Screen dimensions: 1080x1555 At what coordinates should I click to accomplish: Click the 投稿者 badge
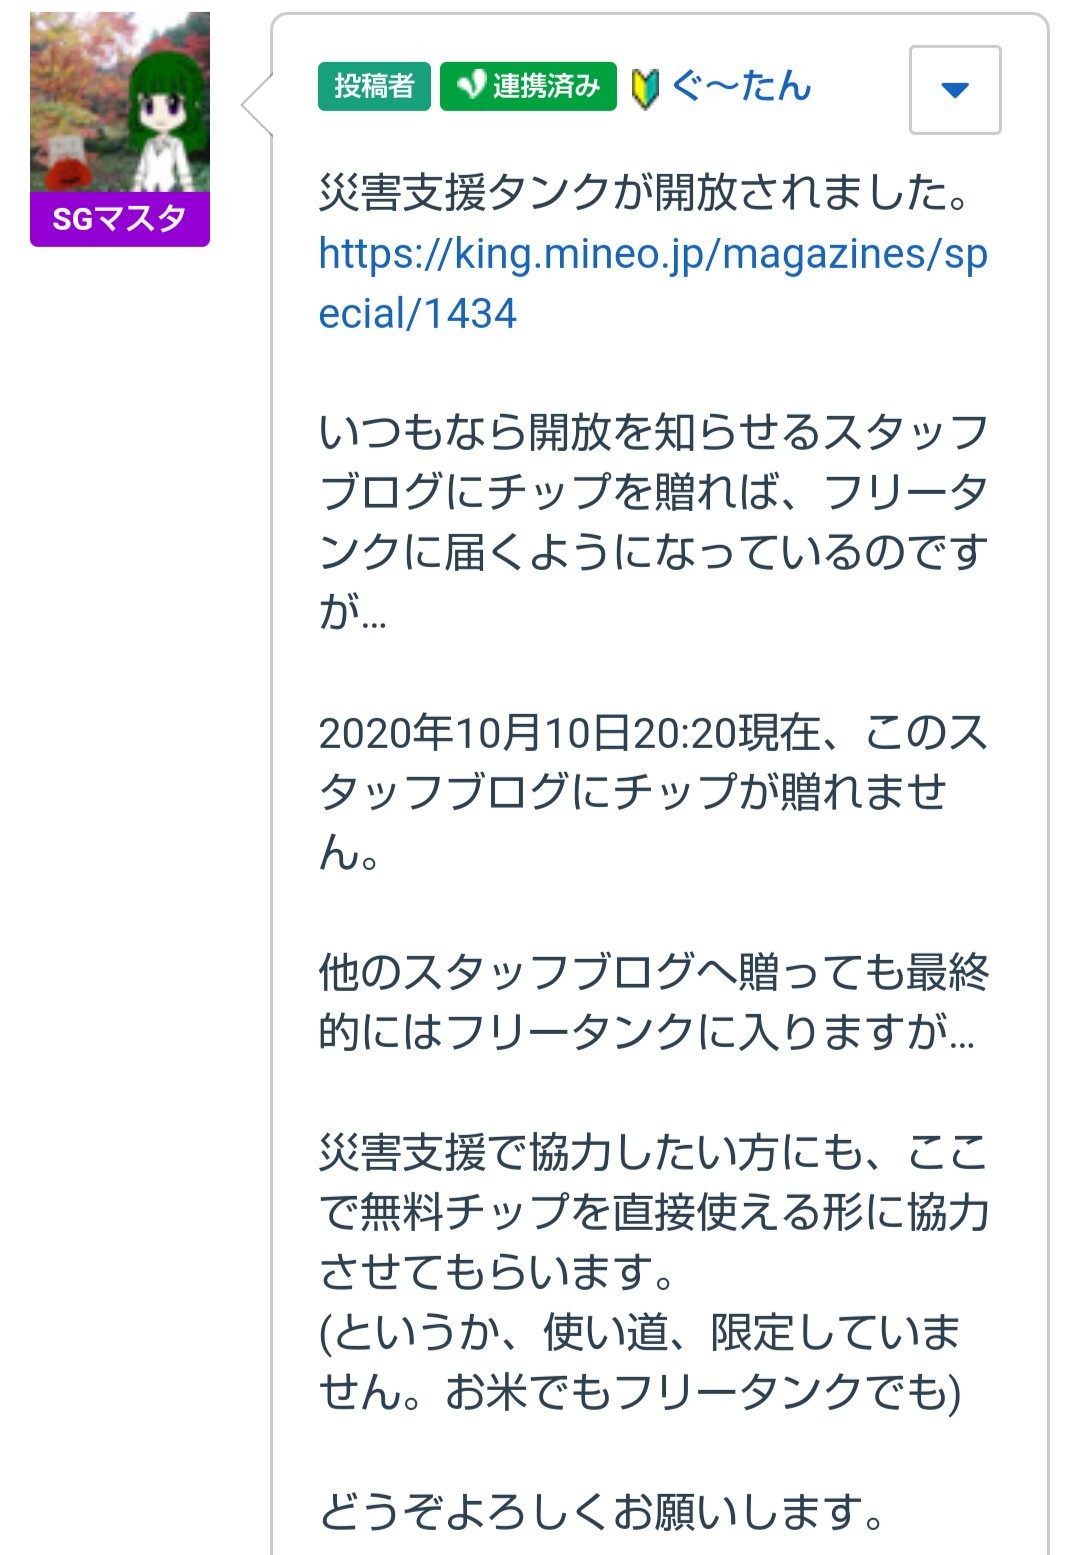tap(374, 86)
